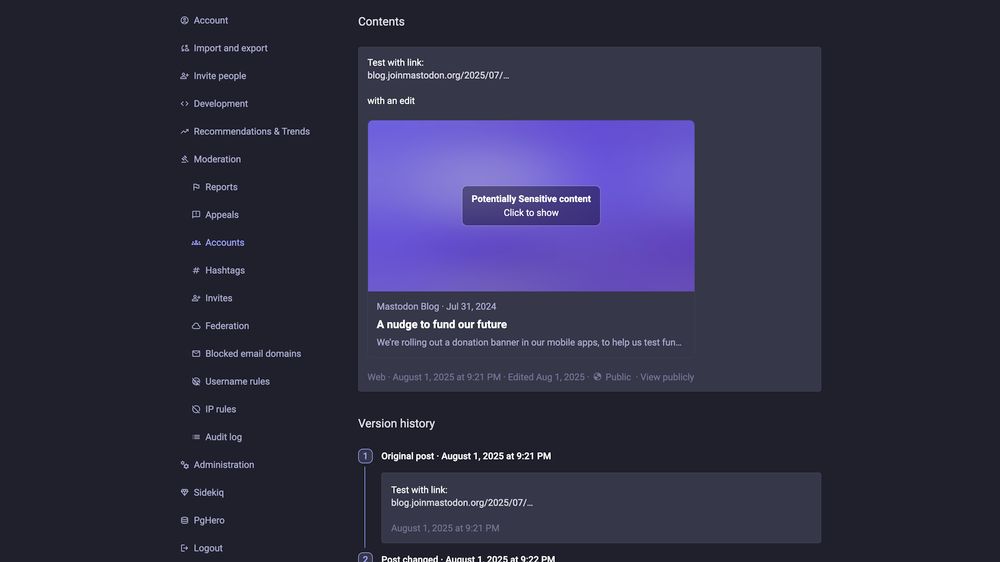Click the Appeals feedback icon

(196, 214)
